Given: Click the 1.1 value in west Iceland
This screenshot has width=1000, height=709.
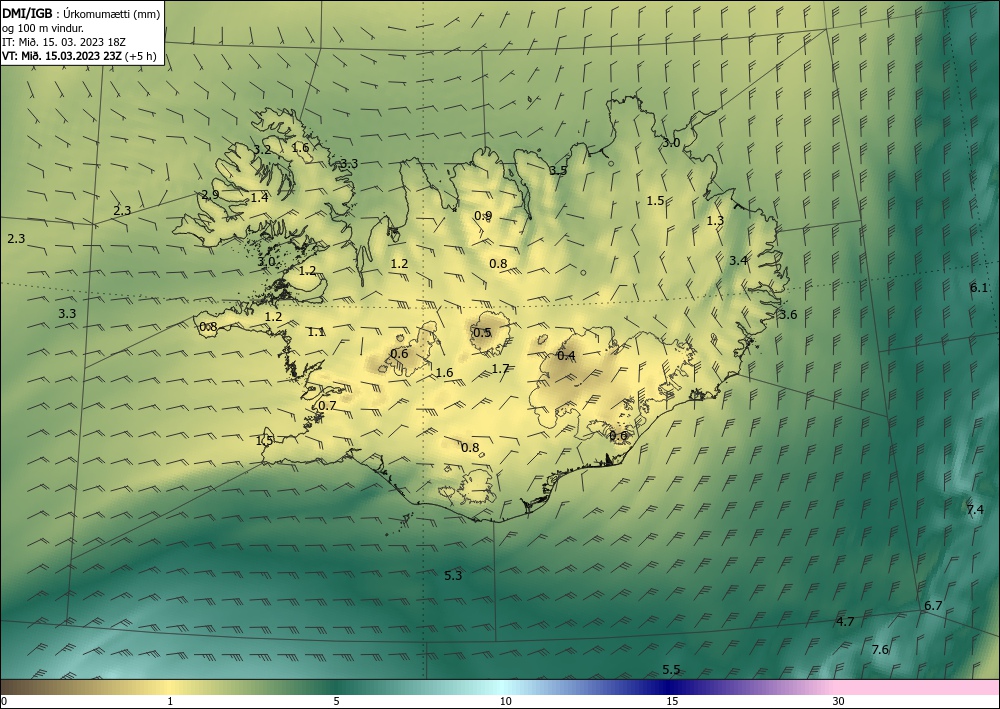Looking at the screenshot, I should (x=316, y=332).
